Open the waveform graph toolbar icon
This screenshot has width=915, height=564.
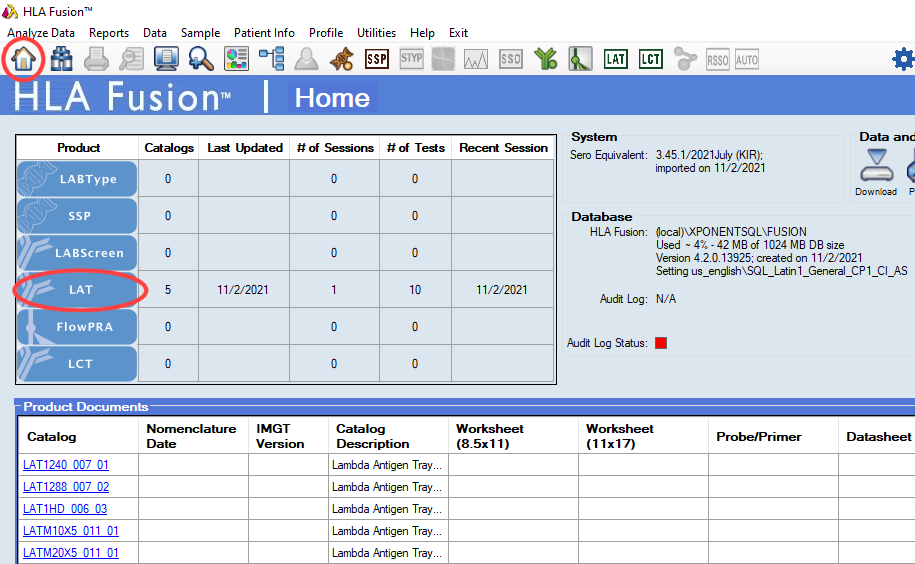click(x=476, y=59)
